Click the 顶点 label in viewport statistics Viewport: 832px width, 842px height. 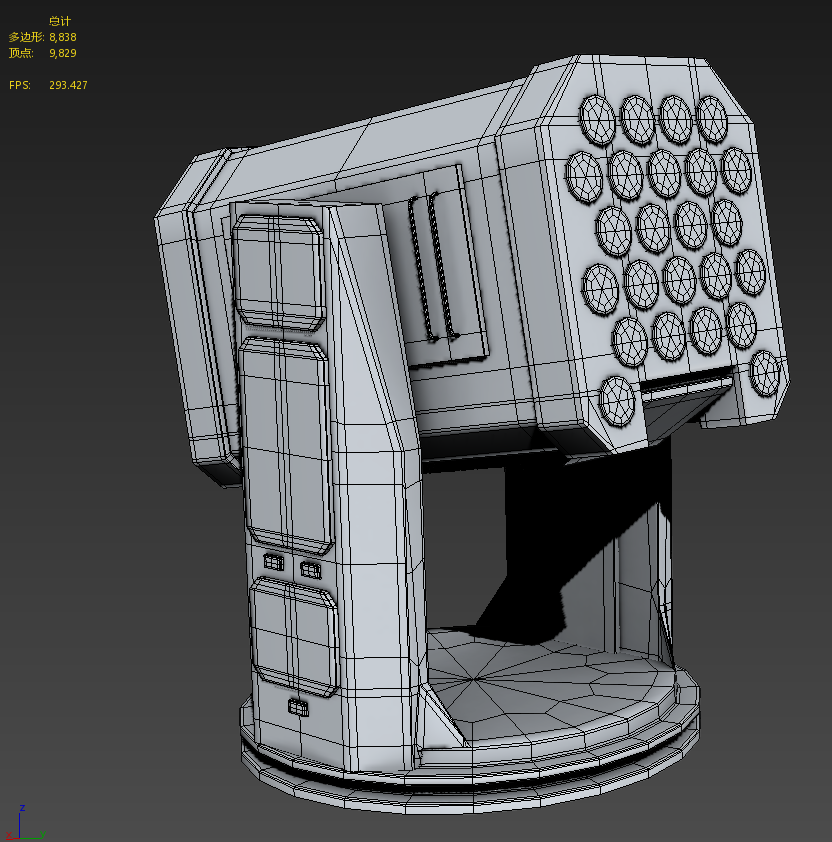[21, 53]
